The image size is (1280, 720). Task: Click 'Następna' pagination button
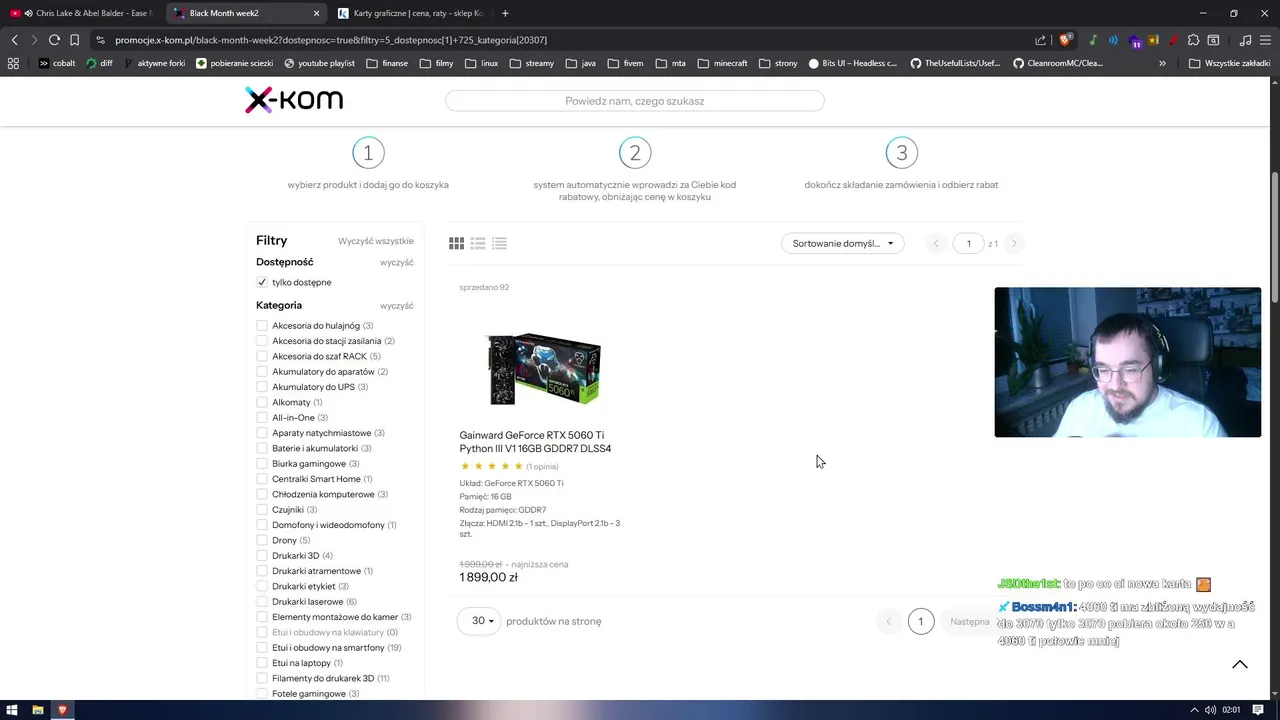tap(969, 621)
